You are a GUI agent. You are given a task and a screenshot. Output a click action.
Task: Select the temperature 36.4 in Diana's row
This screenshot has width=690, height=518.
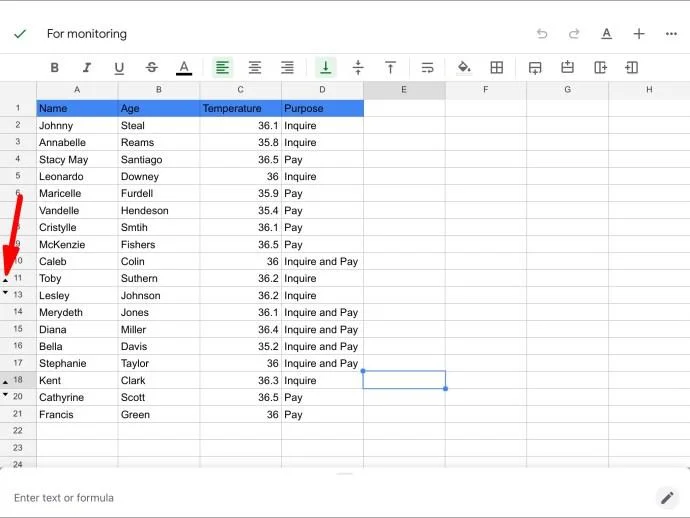241,329
